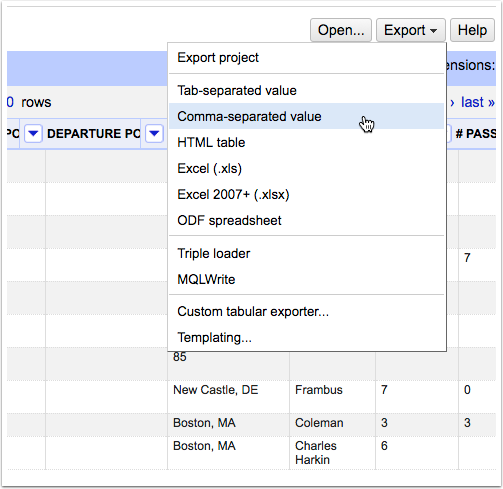Select Tab-separated value export option

tap(306, 90)
